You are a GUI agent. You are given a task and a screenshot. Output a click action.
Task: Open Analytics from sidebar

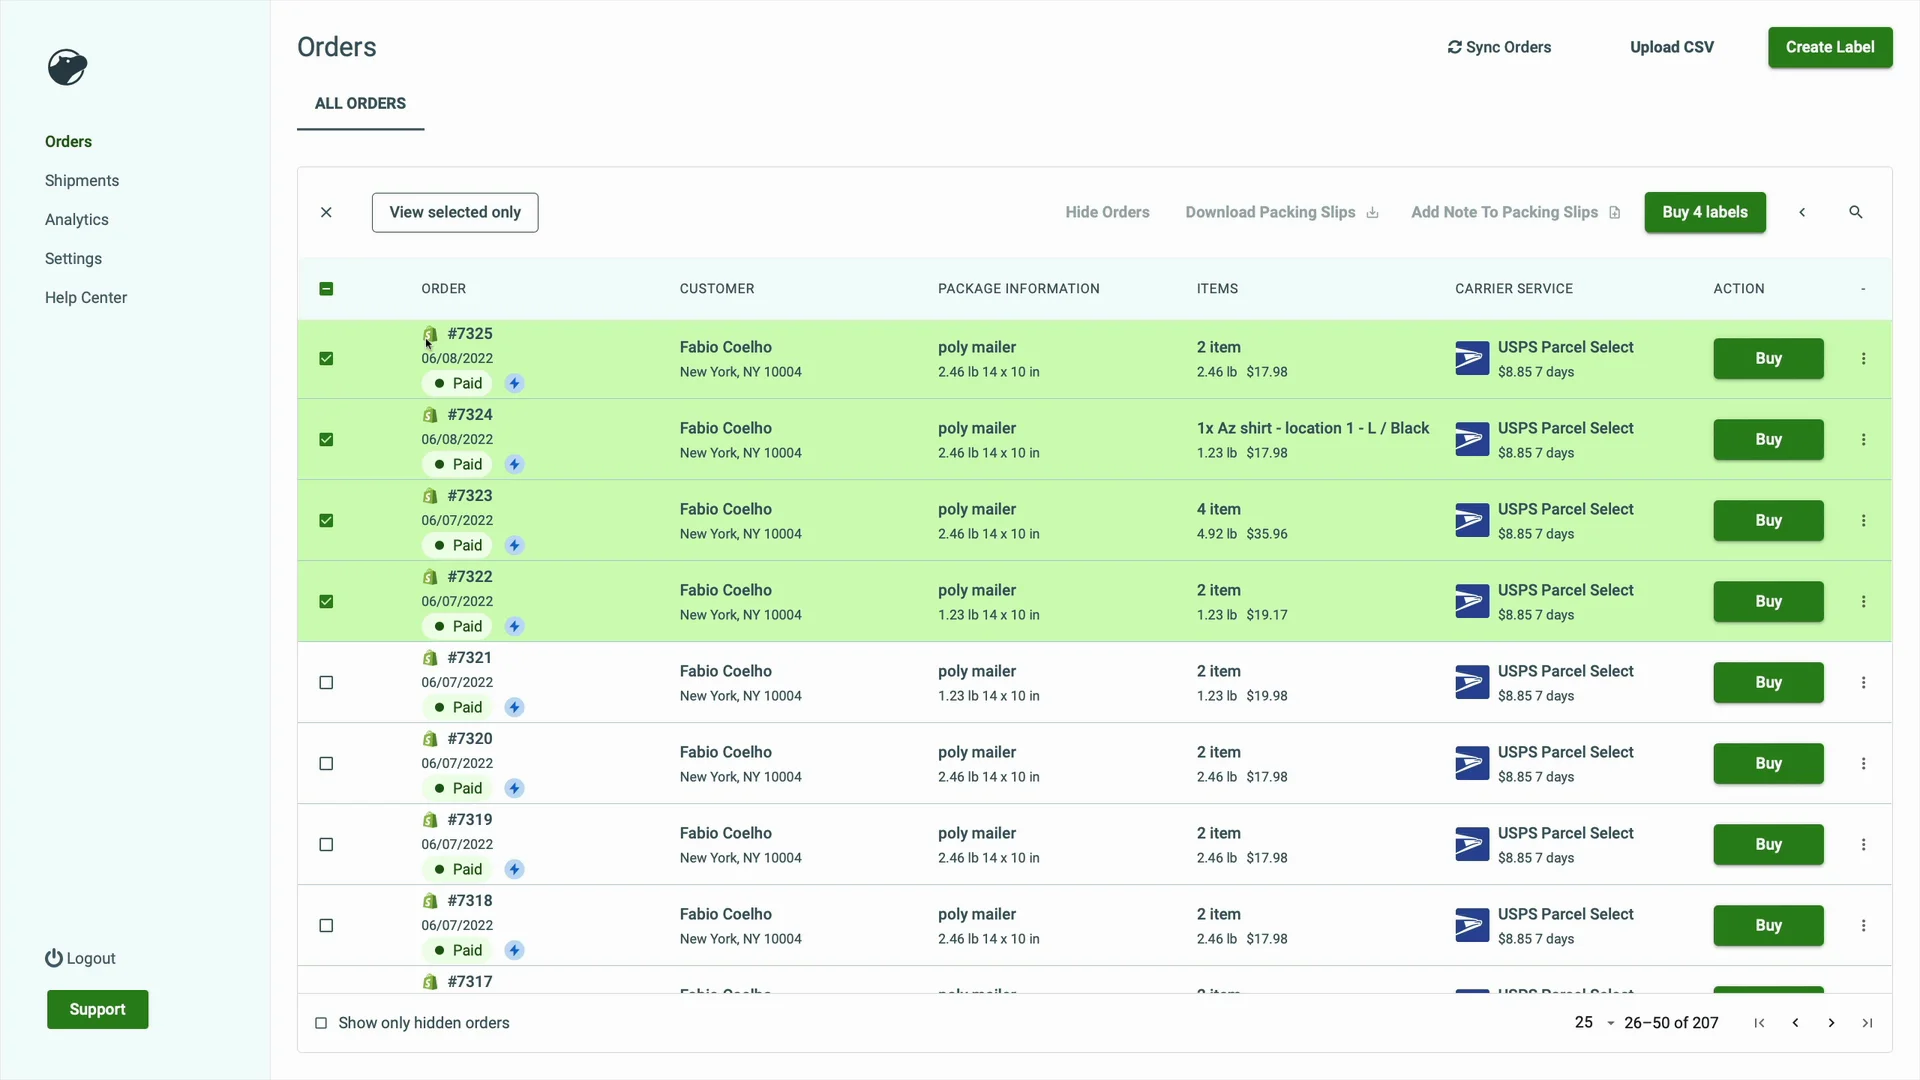pos(77,220)
